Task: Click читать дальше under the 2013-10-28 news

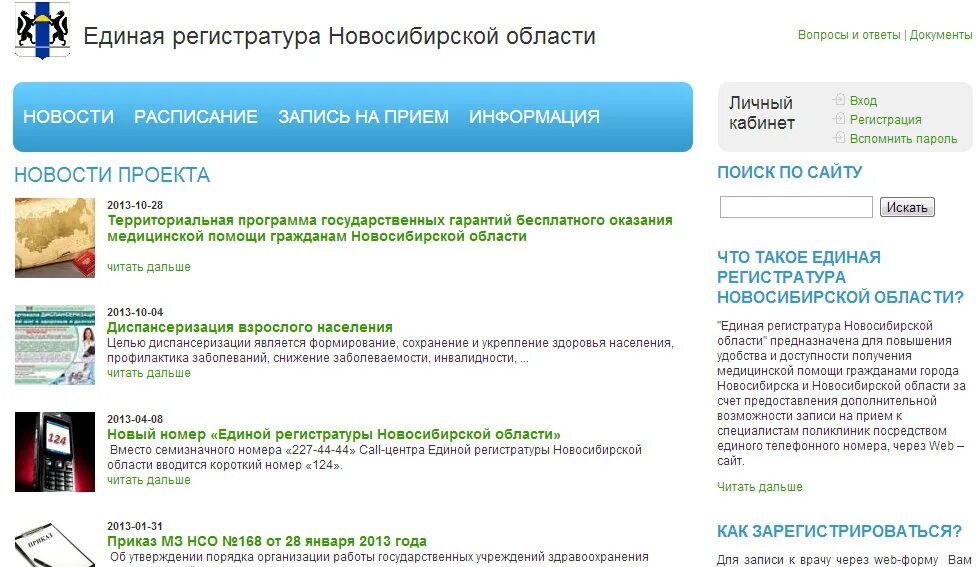Action: pyautogui.click(x=148, y=267)
